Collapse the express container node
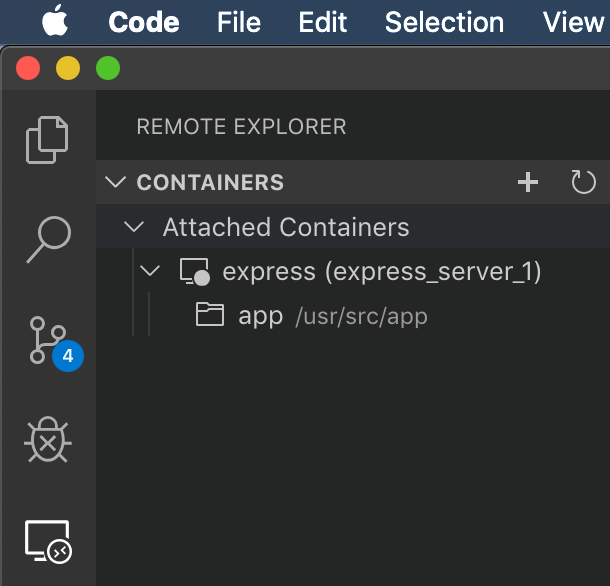 point(150,271)
